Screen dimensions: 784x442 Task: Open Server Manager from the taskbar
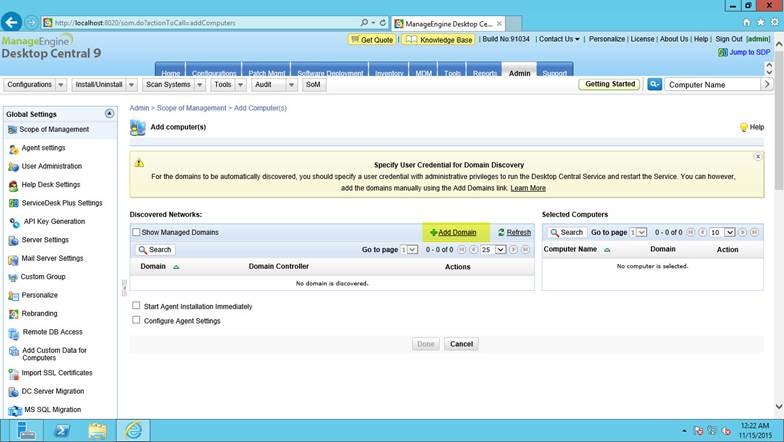(25, 430)
